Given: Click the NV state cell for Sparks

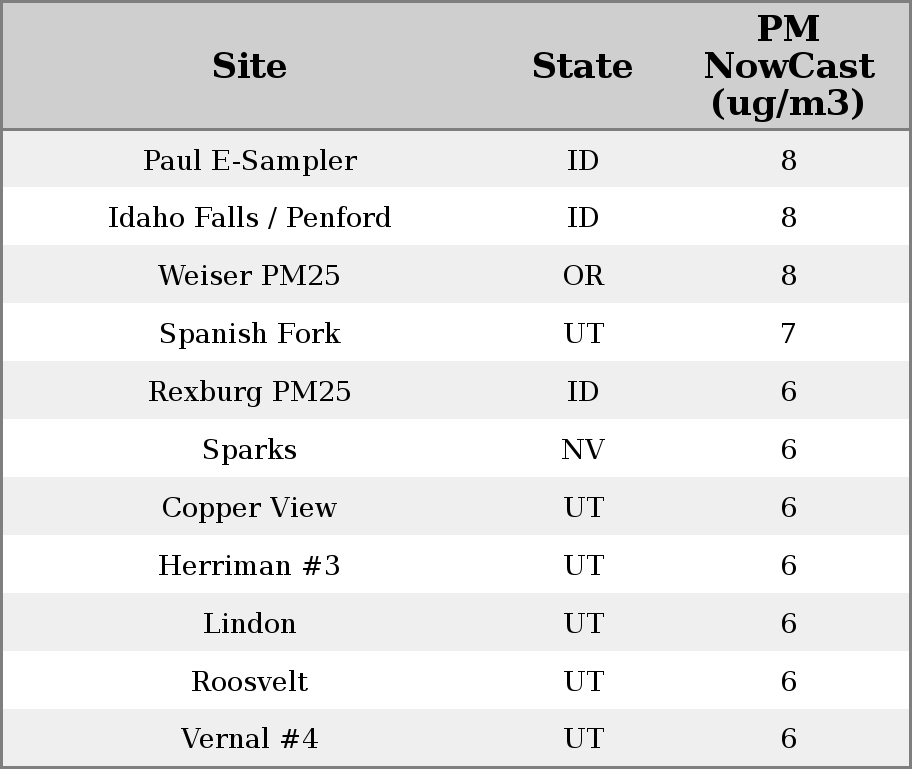Looking at the screenshot, I should pyautogui.click(x=583, y=450).
